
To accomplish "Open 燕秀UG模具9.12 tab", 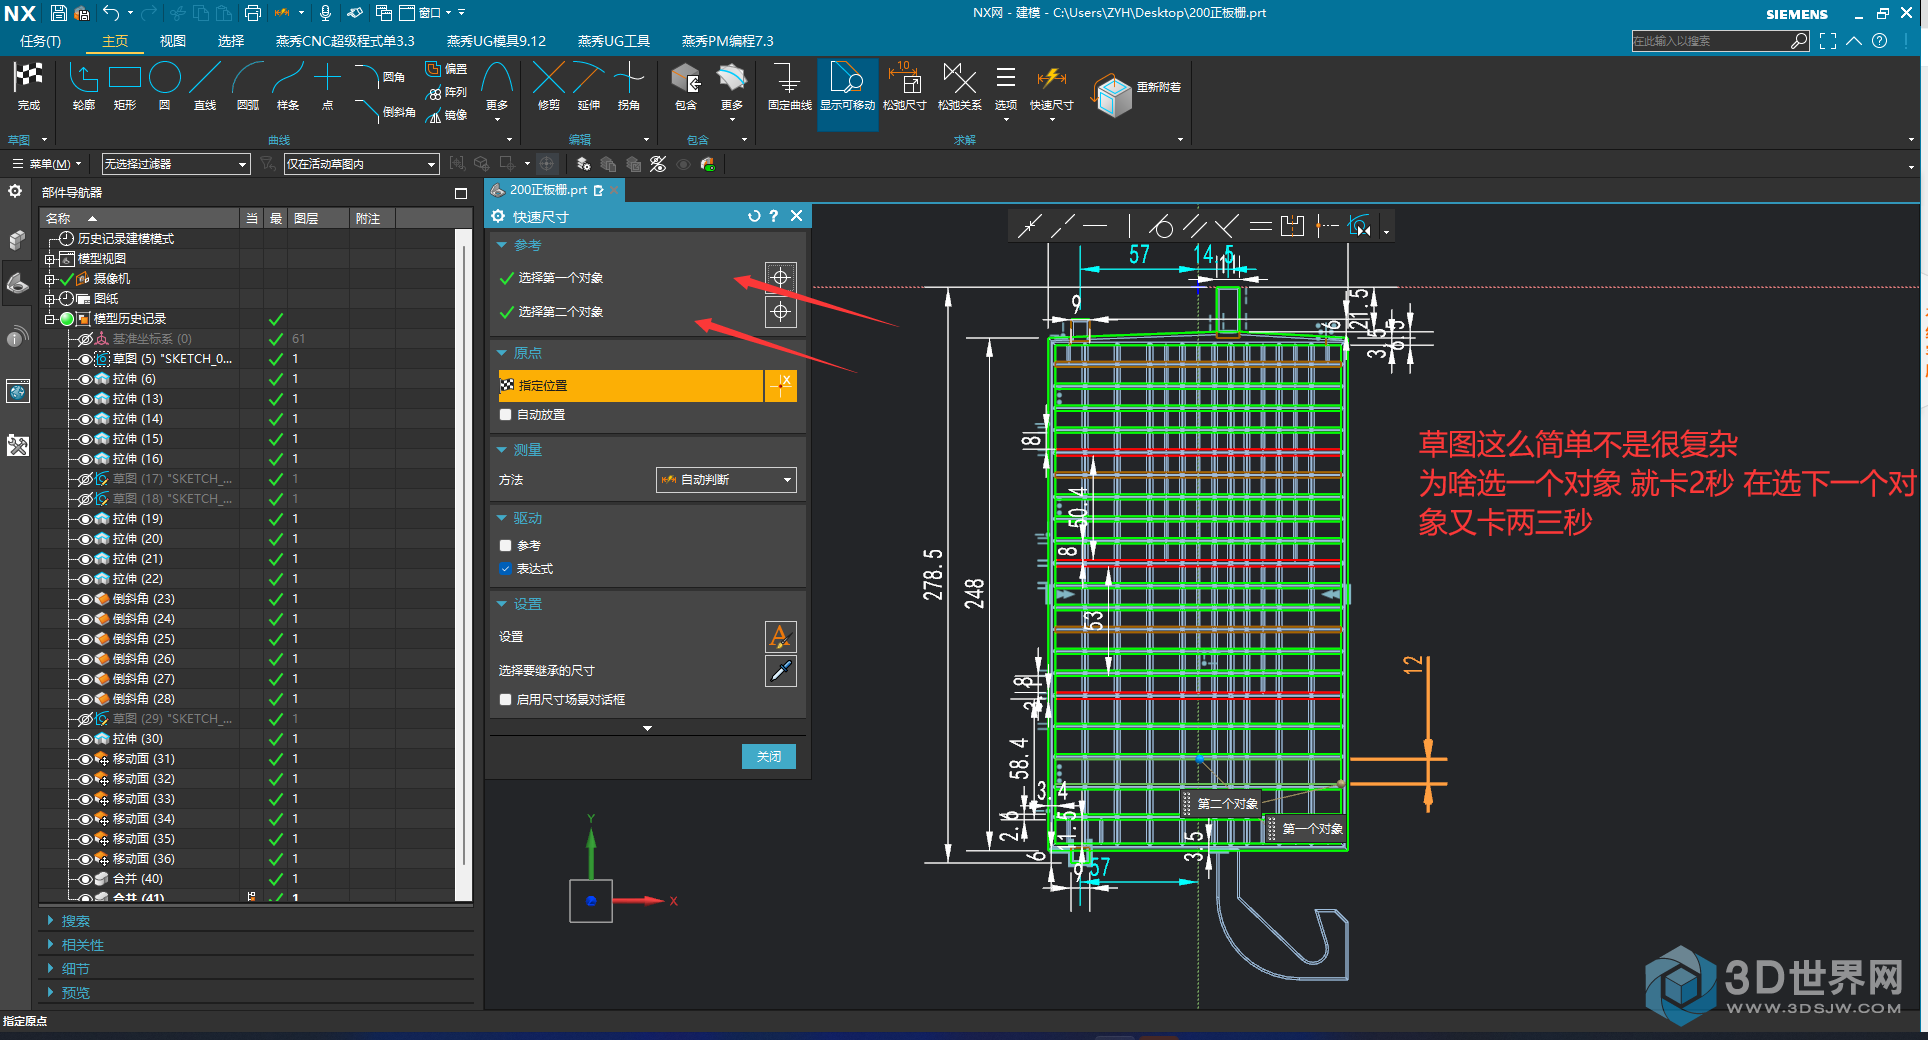I will coord(496,41).
